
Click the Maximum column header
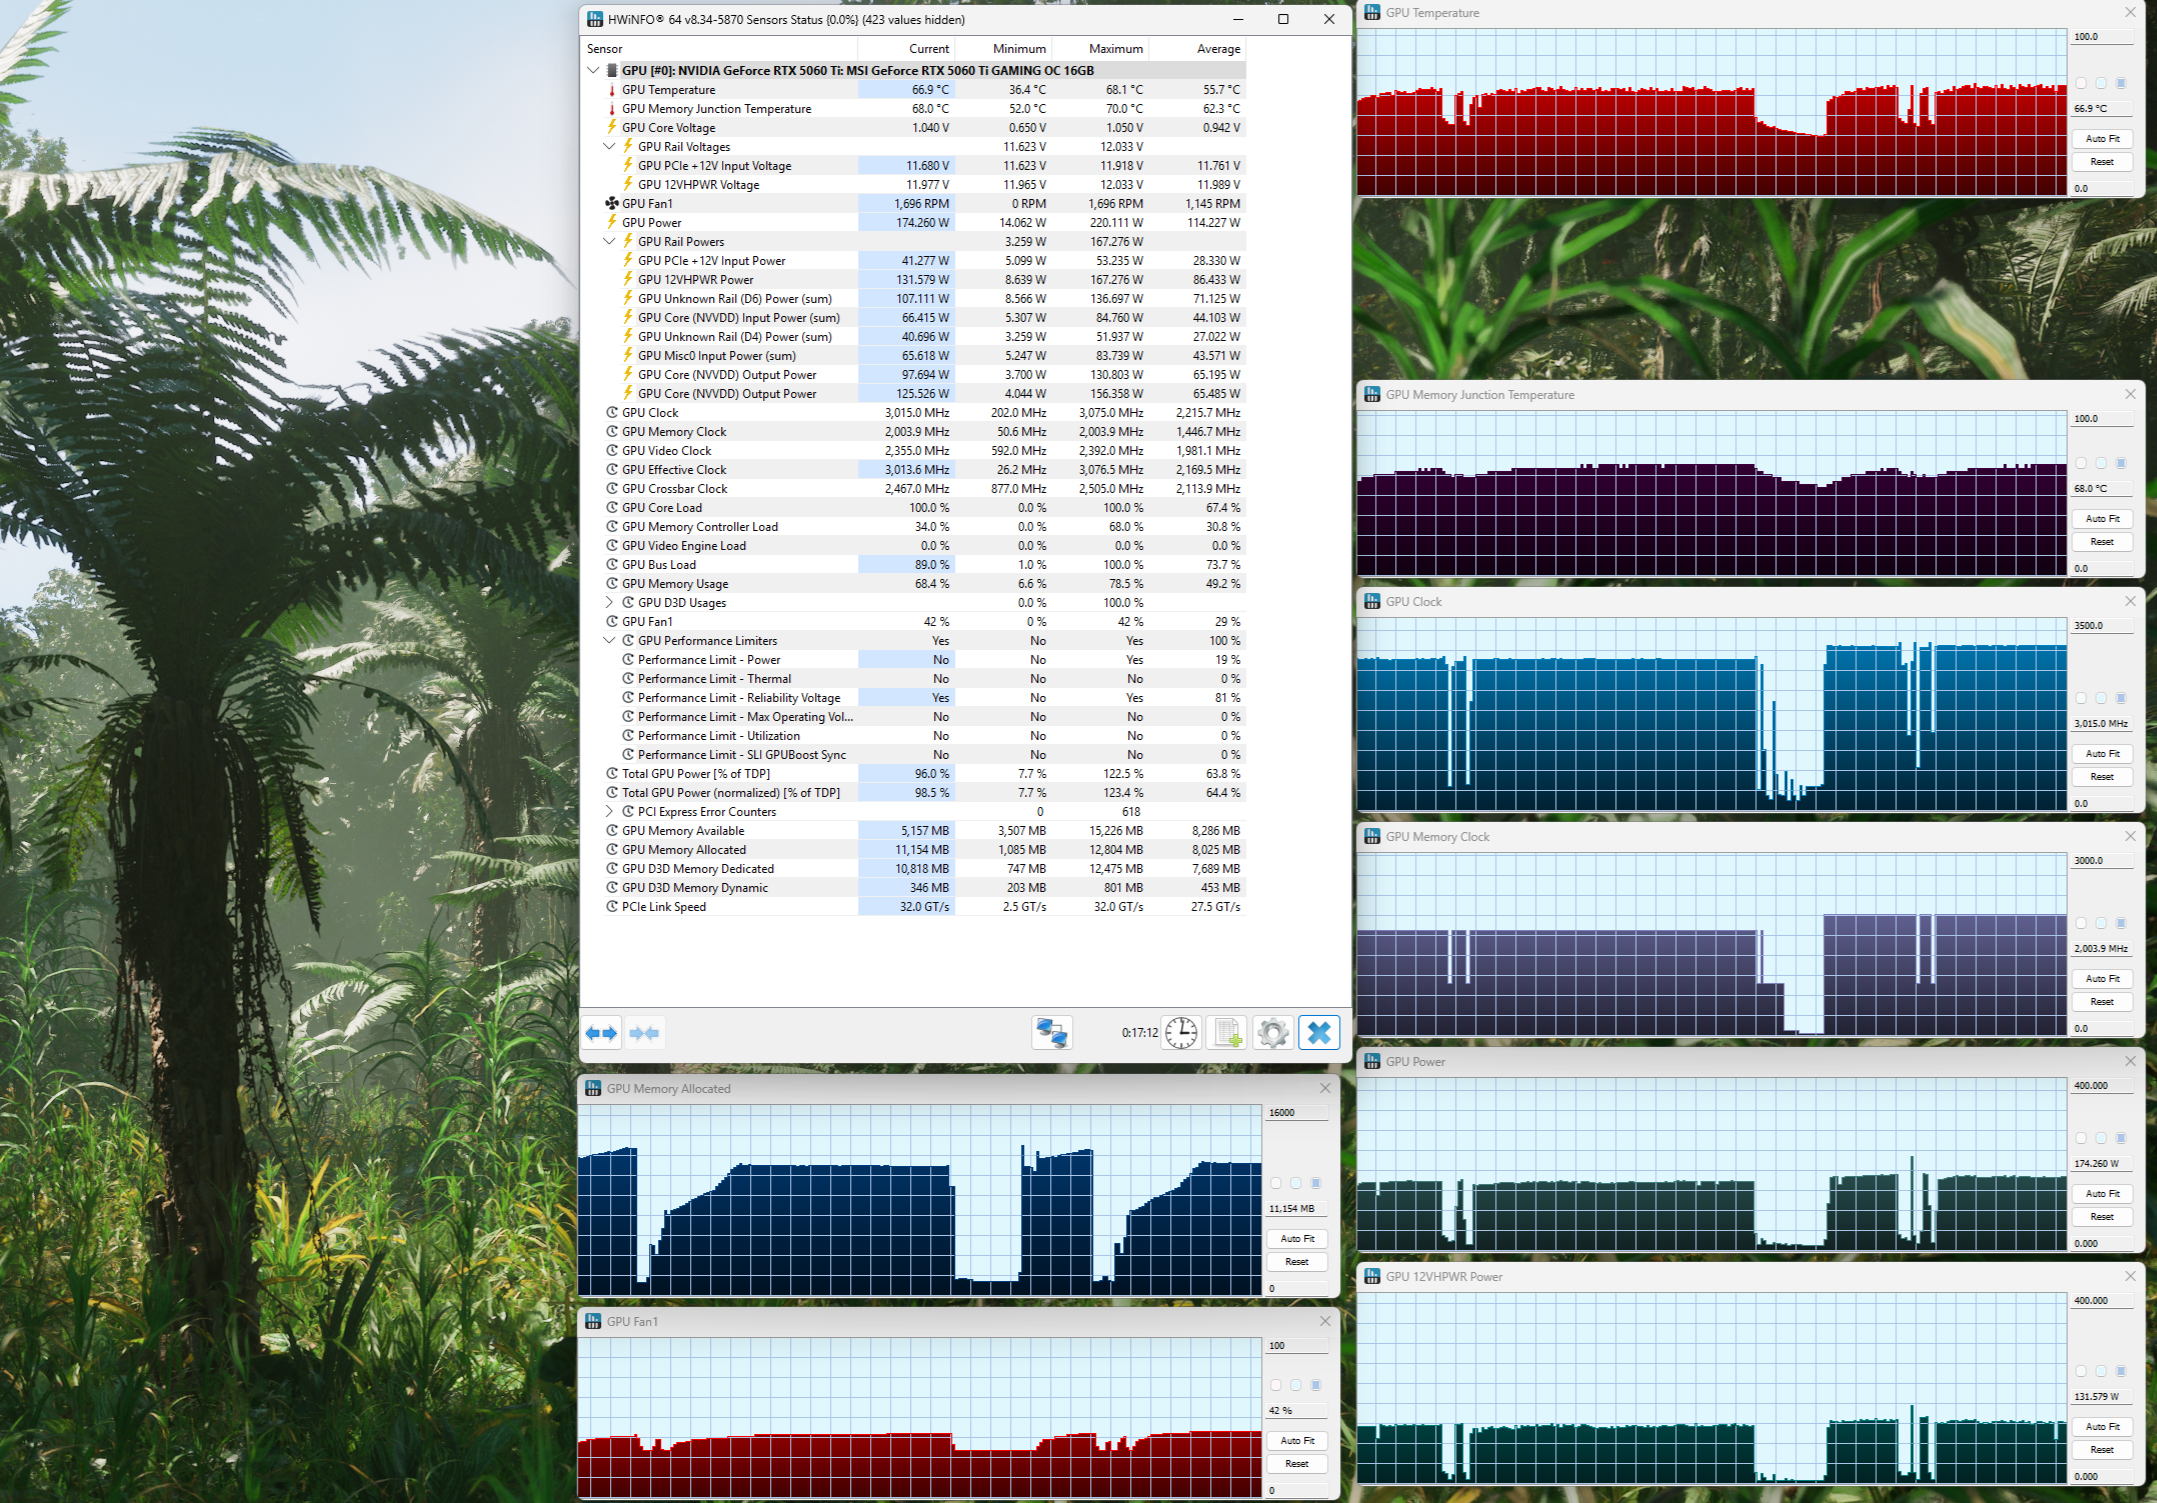click(x=1115, y=49)
